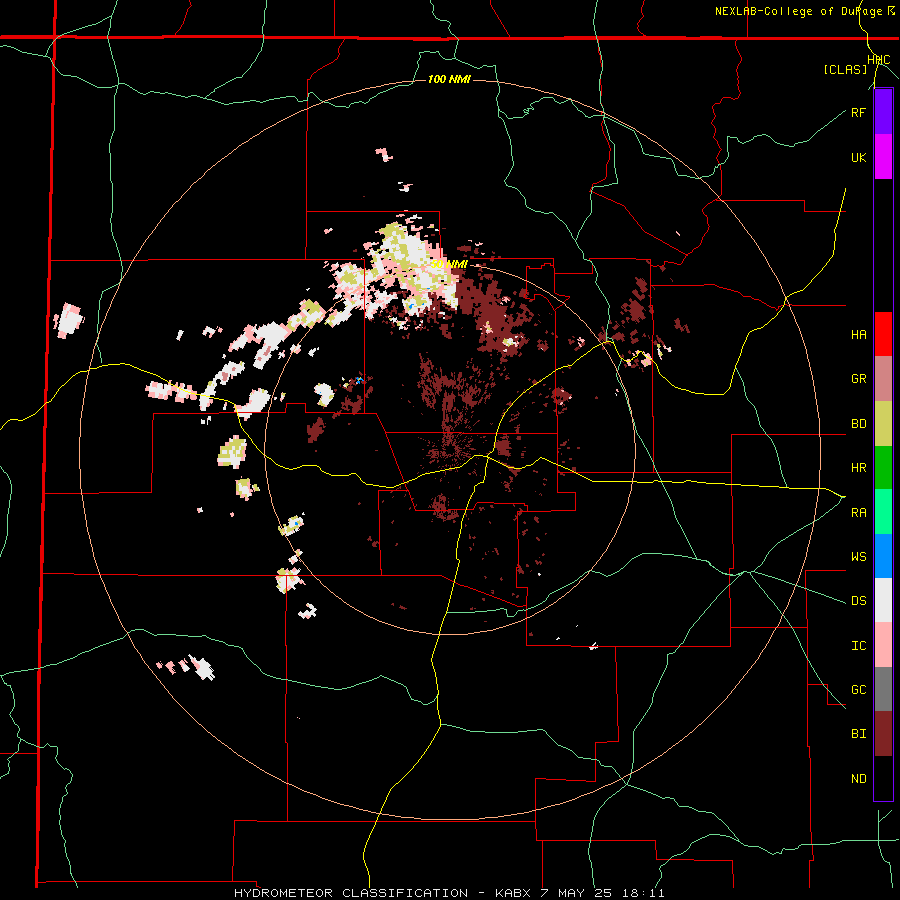The image size is (900, 900).
Task: Click the ND legend label
Action: (858, 779)
